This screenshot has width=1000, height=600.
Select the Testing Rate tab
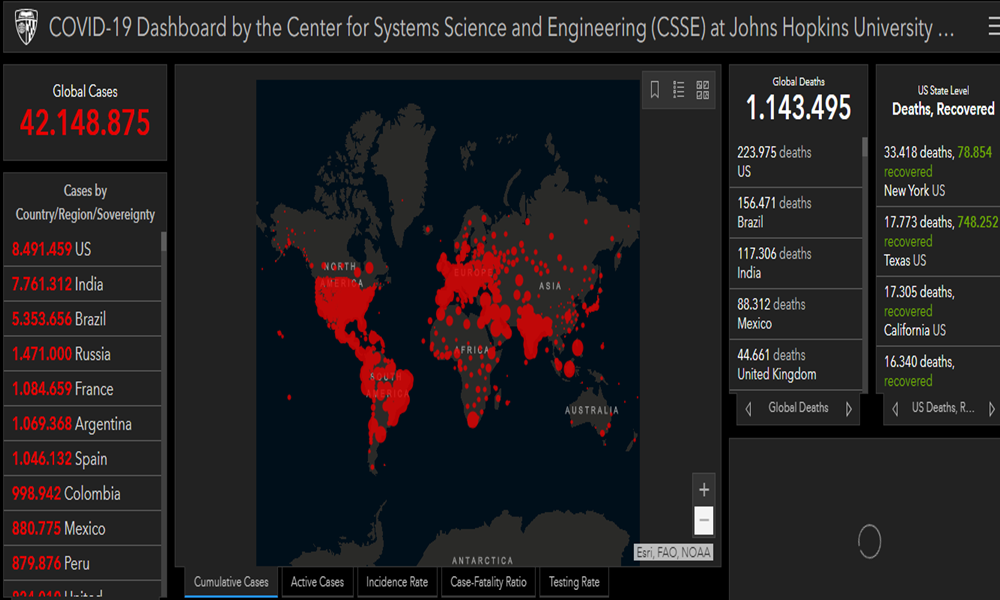pos(574,582)
